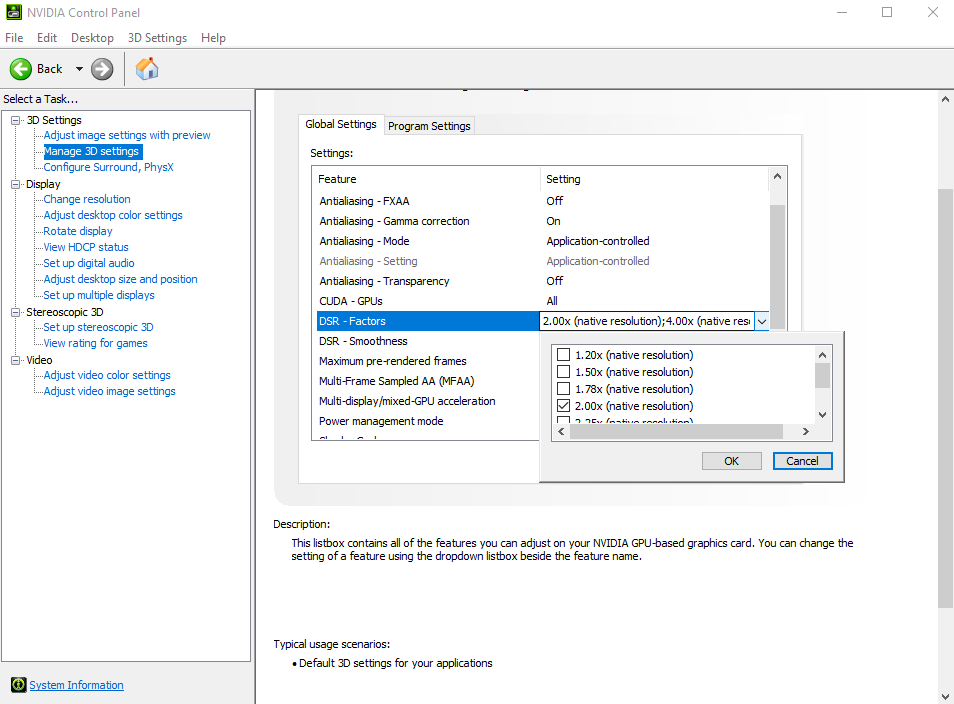954x704 pixels.
Task: Click DSR popup list scroll down arrow
Action: coord(823,415)
